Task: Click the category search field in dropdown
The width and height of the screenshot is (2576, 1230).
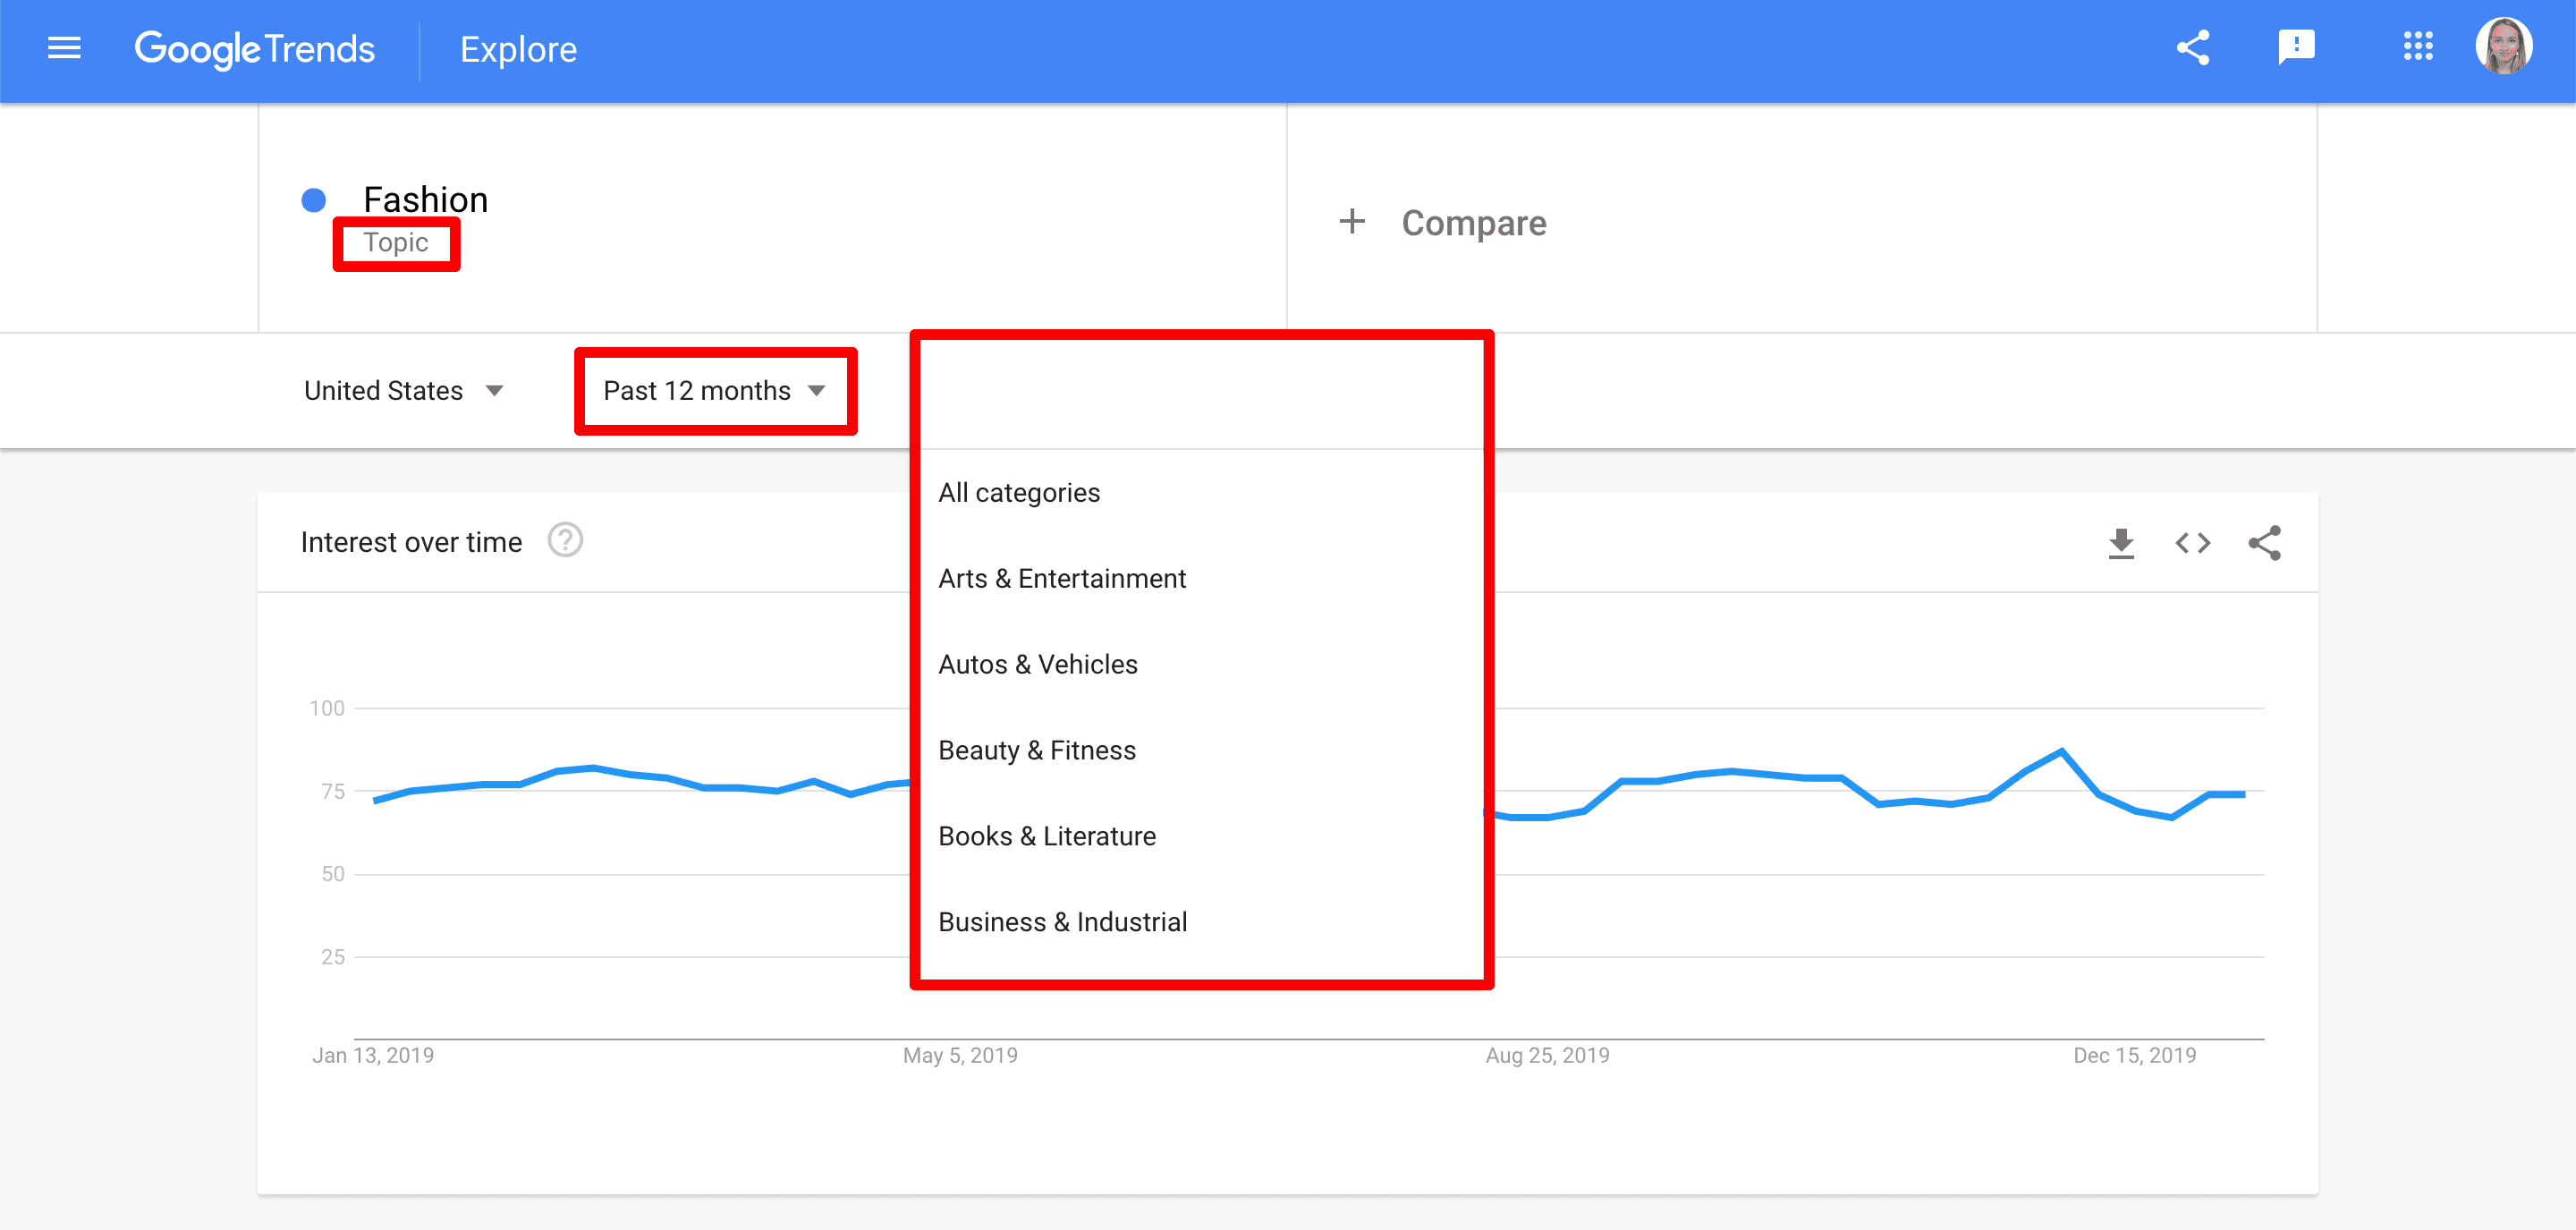Action: 1201,394
